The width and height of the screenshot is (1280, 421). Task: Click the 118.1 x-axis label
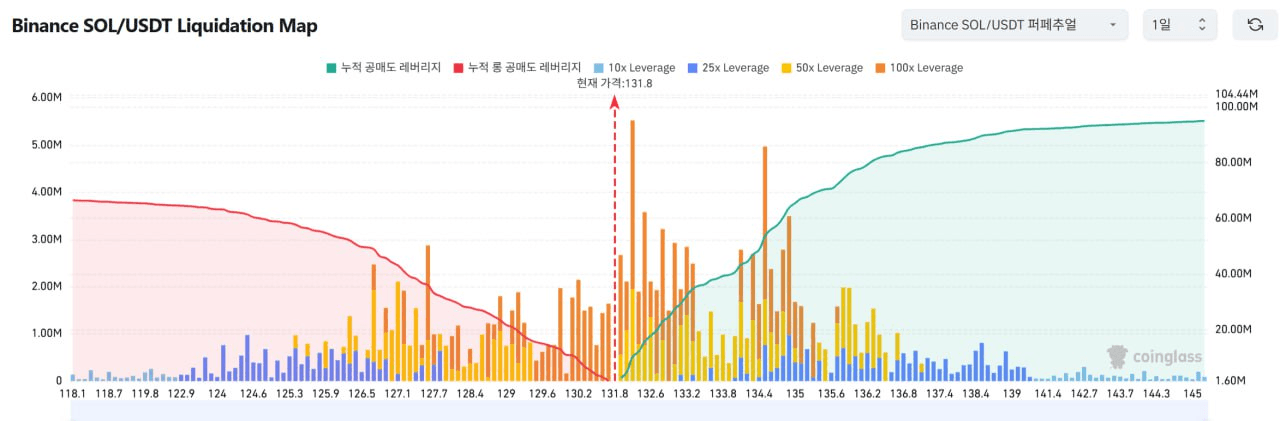(73, 394)
